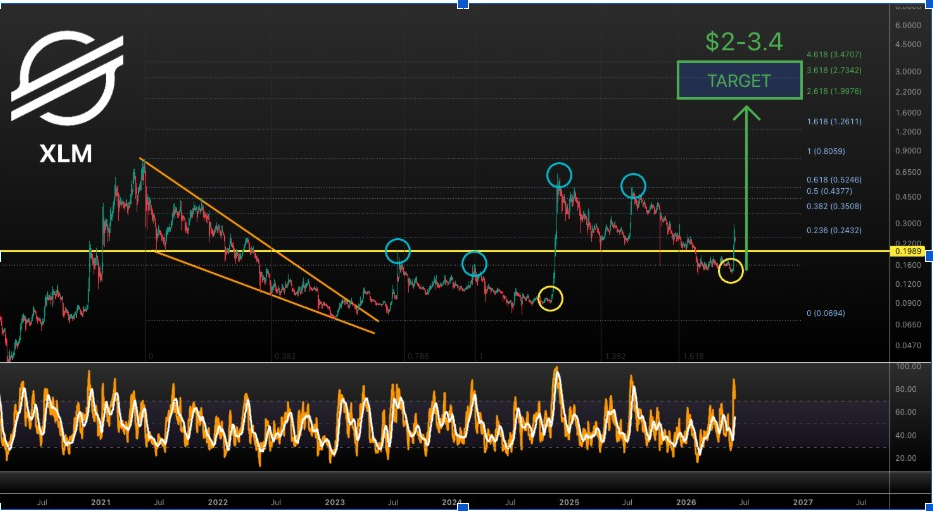Click the right-middle image selection handle
933x511 pixels.
click(x=929, y=256)
